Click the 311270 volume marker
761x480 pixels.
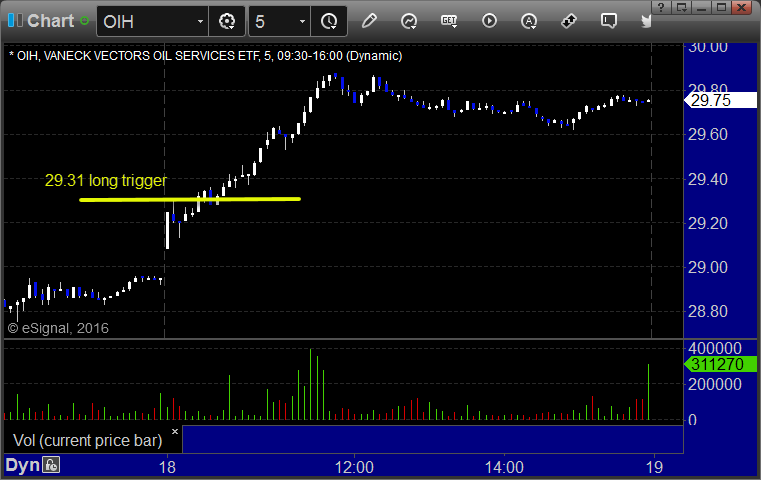coord(720,364)
